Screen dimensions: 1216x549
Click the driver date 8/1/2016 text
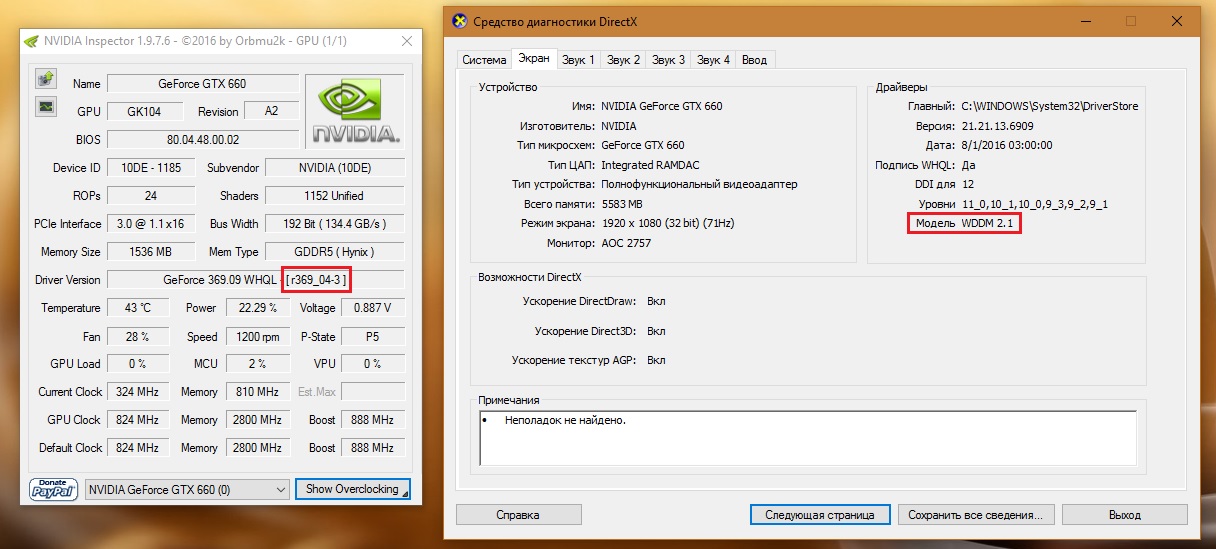point(1007,145)
